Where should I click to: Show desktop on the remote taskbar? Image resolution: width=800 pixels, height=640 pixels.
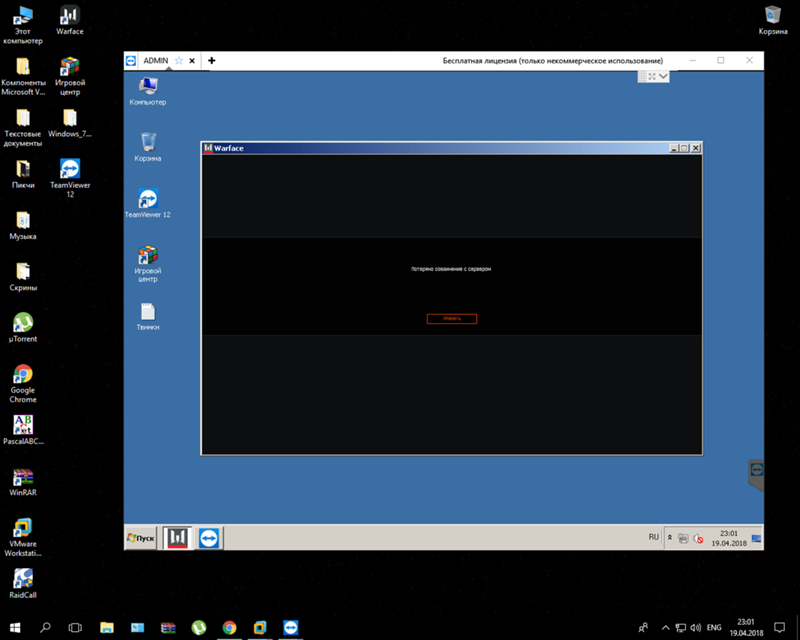tap(757, 538)
